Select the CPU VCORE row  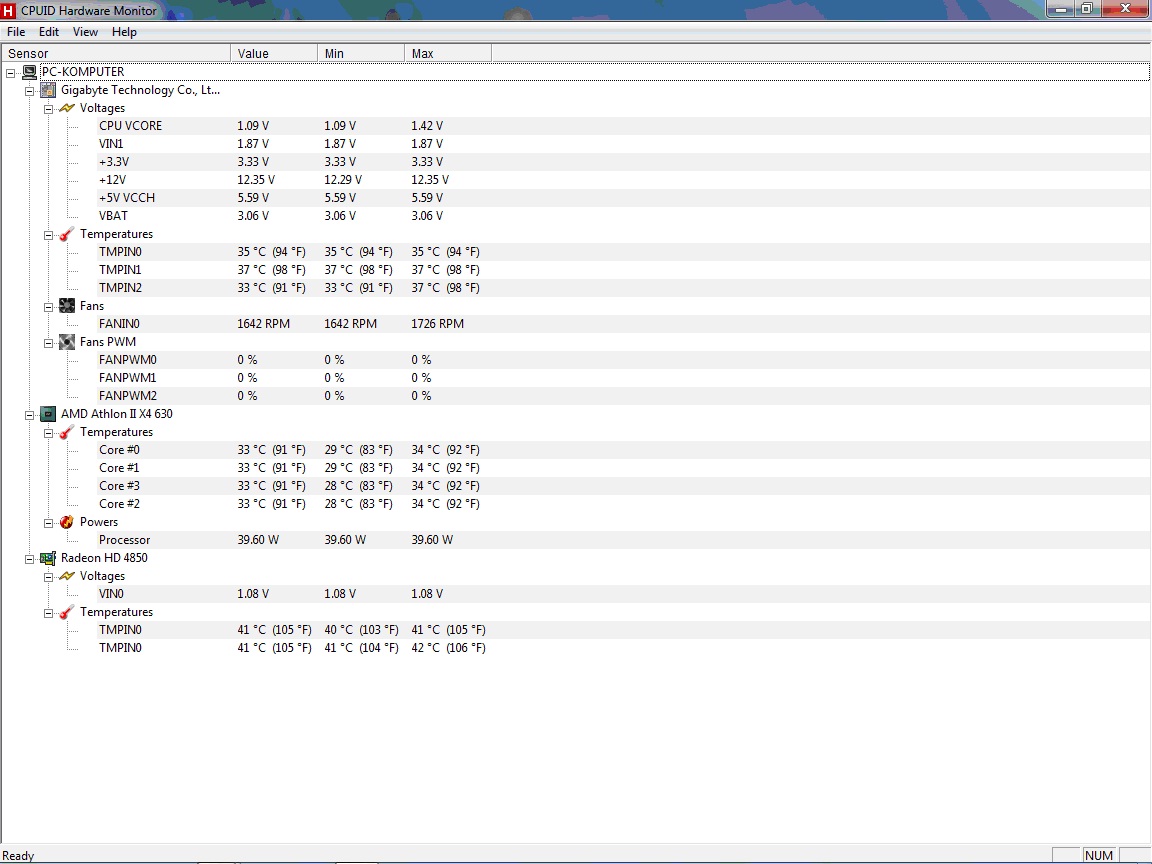(x=130, y=126)
